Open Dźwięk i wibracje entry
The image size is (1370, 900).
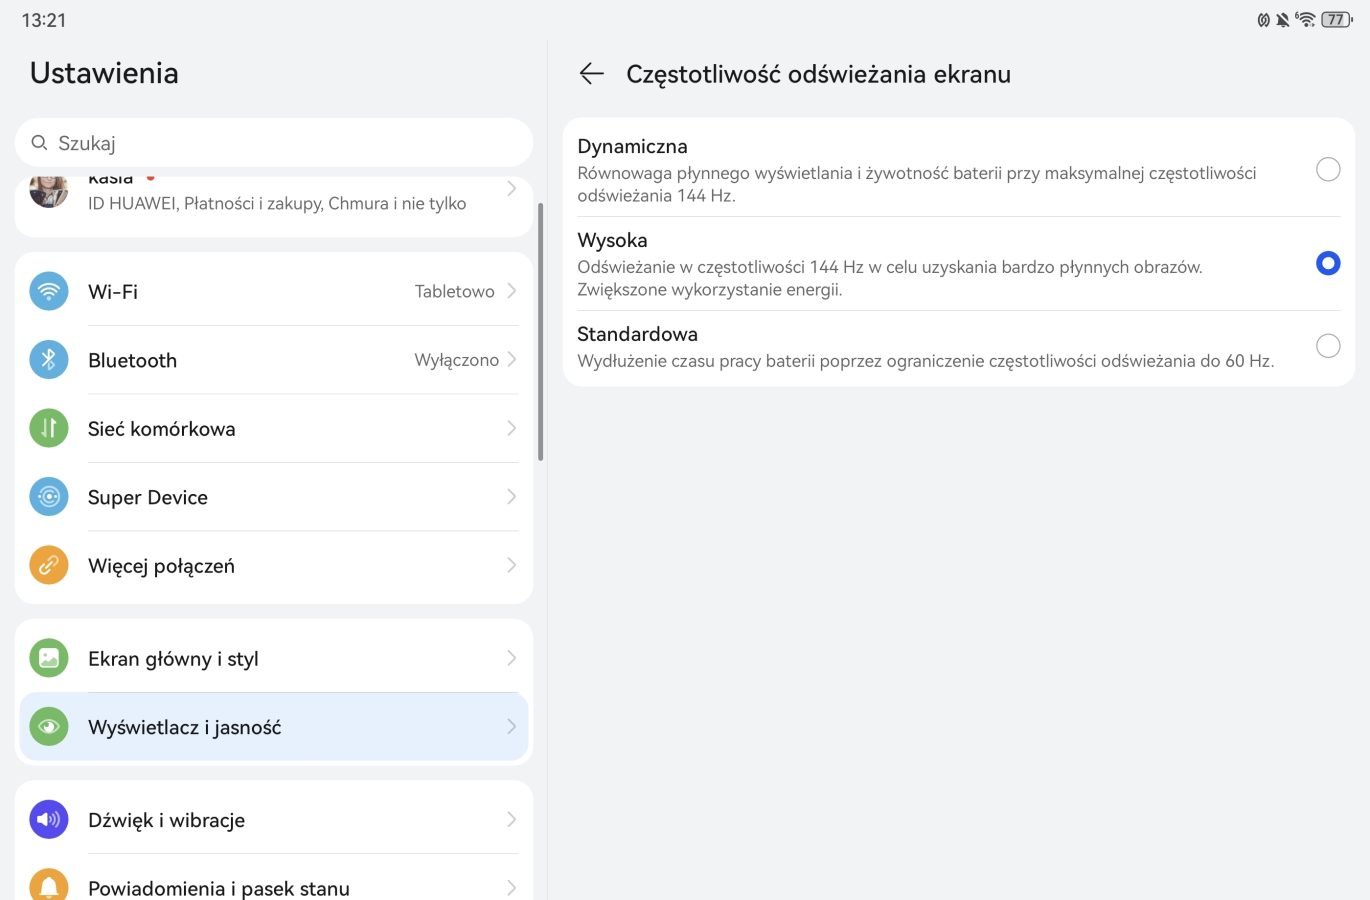tap(274, 819)
